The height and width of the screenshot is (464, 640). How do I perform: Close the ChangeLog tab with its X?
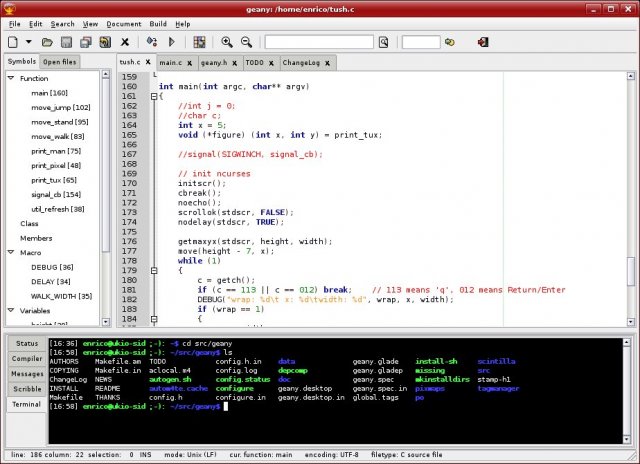click(327, 63)
